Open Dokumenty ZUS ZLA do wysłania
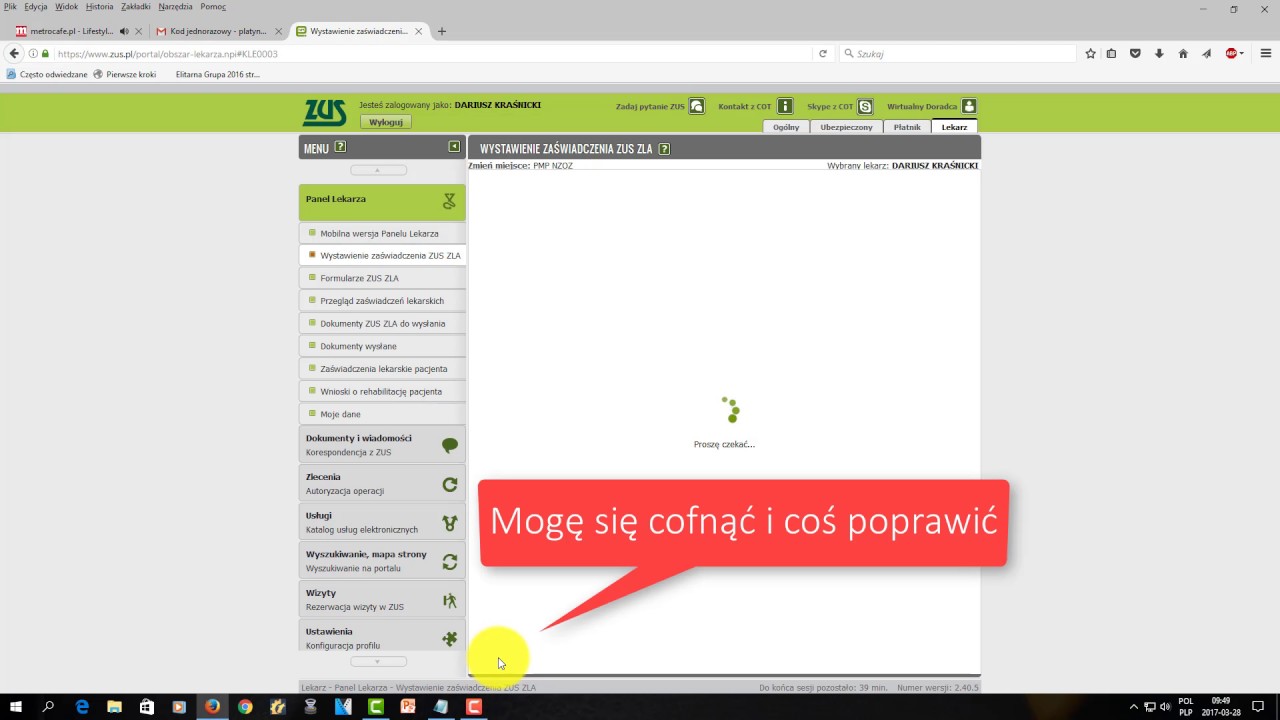The width and height of the screenshot is (1280, 720). coord(382,323)
